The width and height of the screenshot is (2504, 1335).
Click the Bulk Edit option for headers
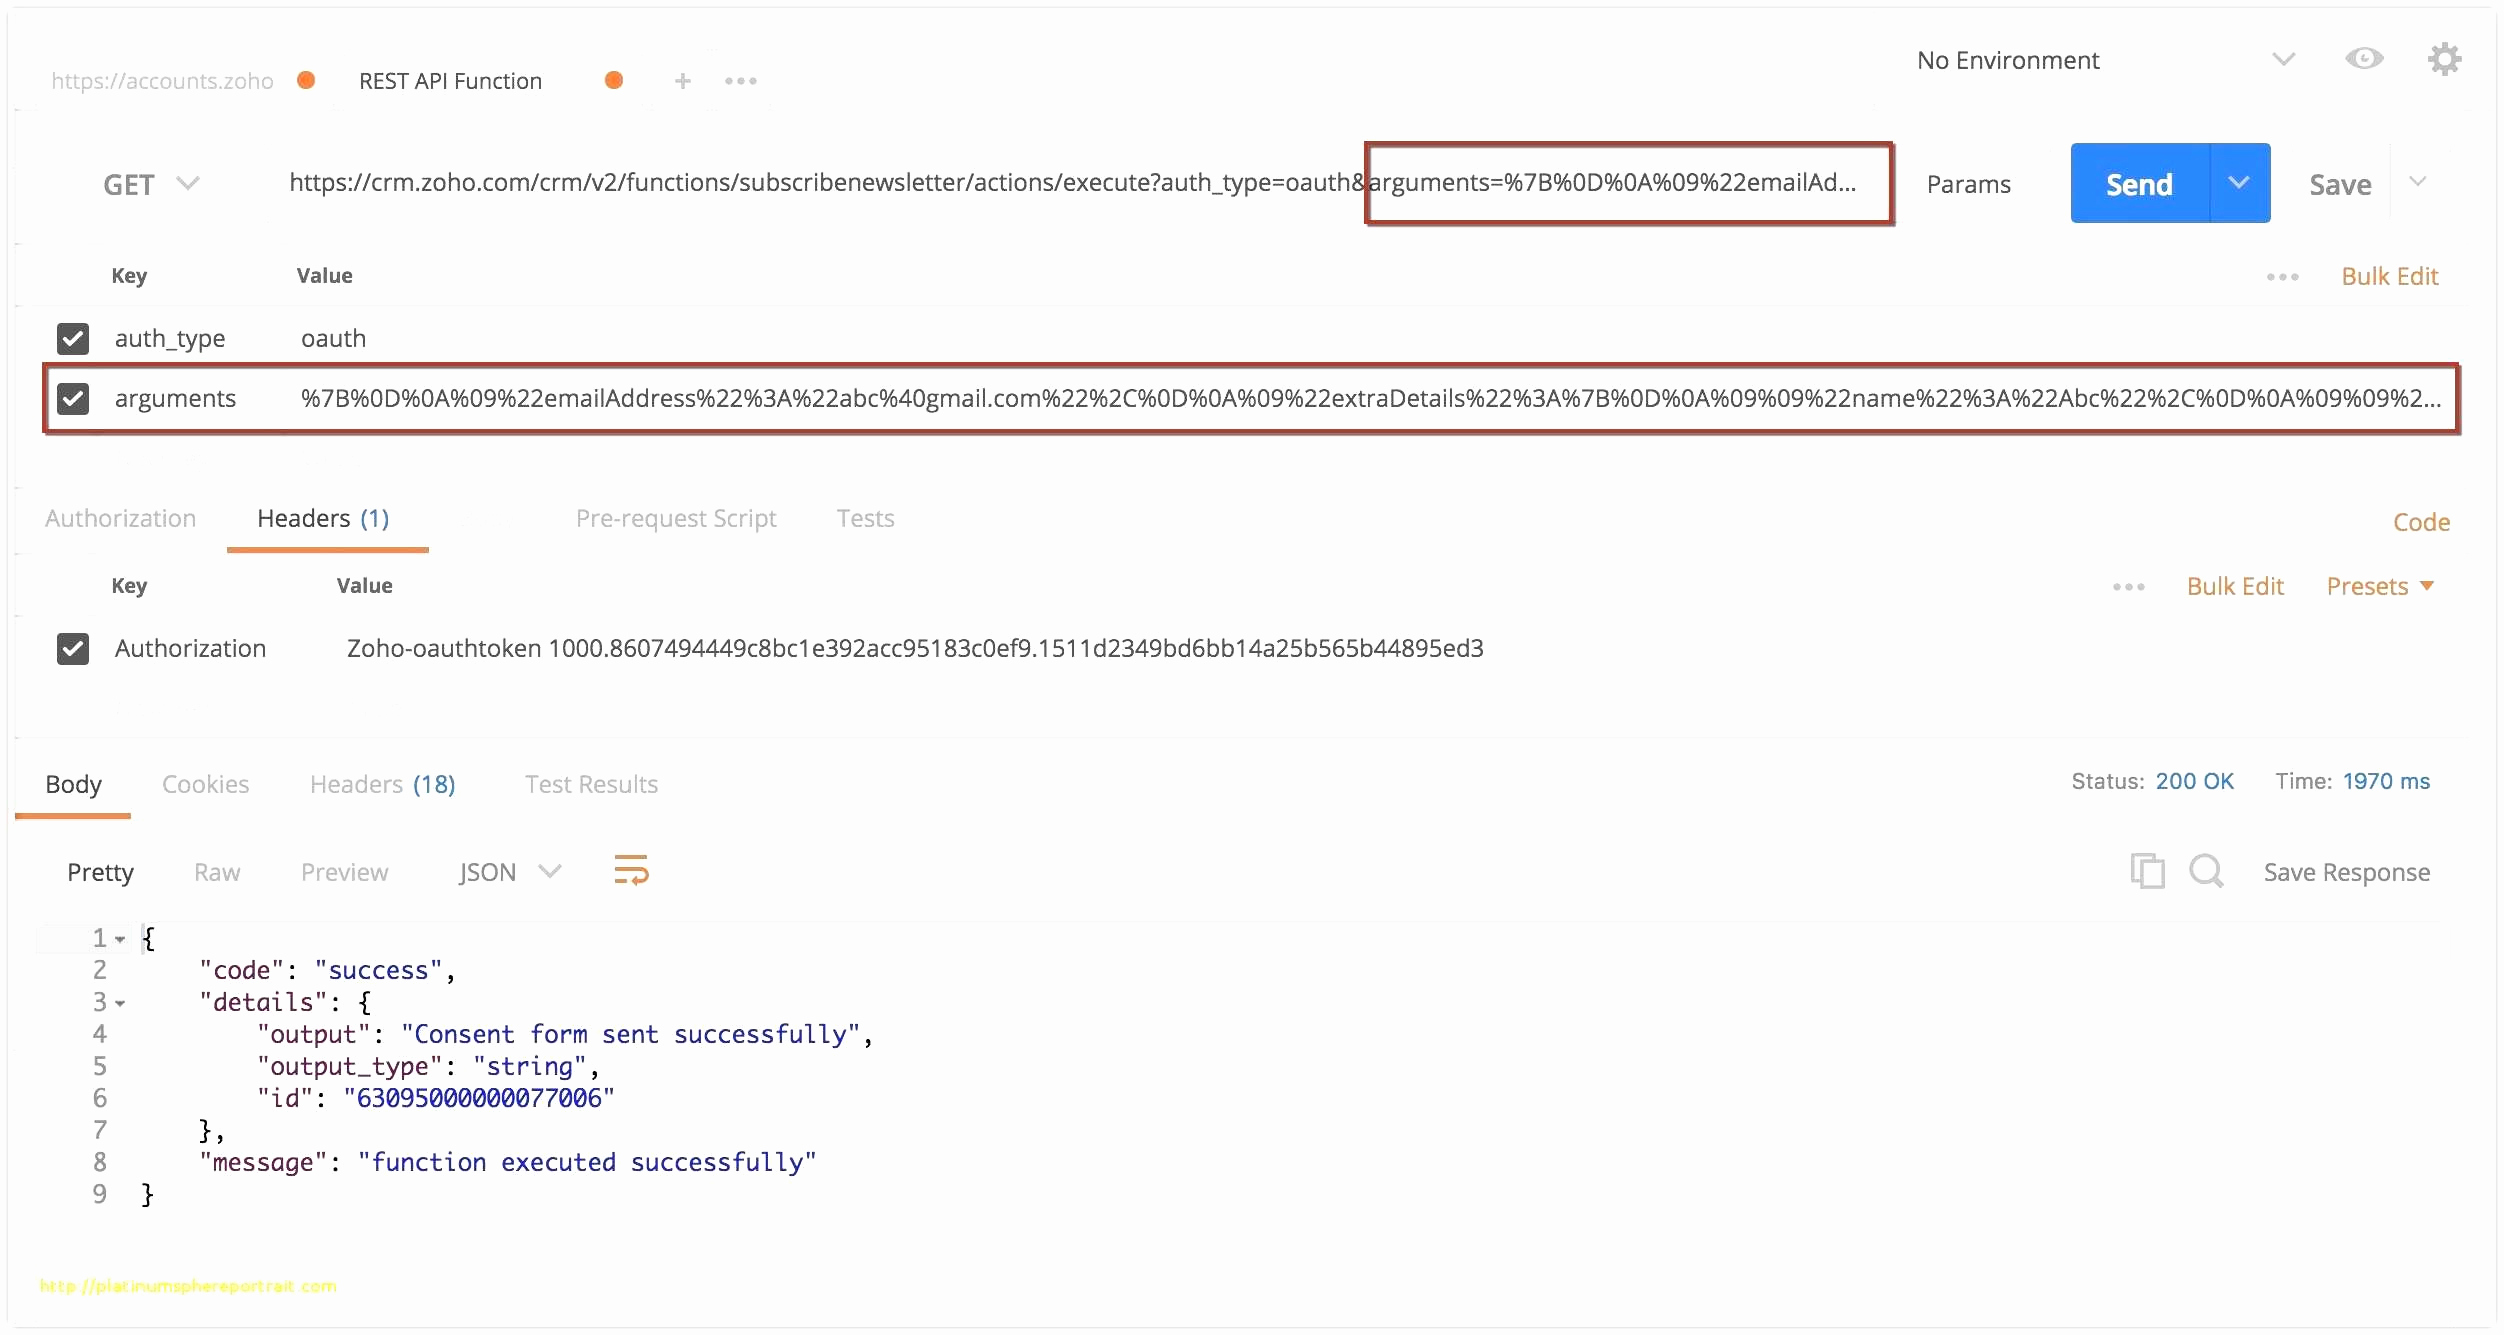[2234, 588]
